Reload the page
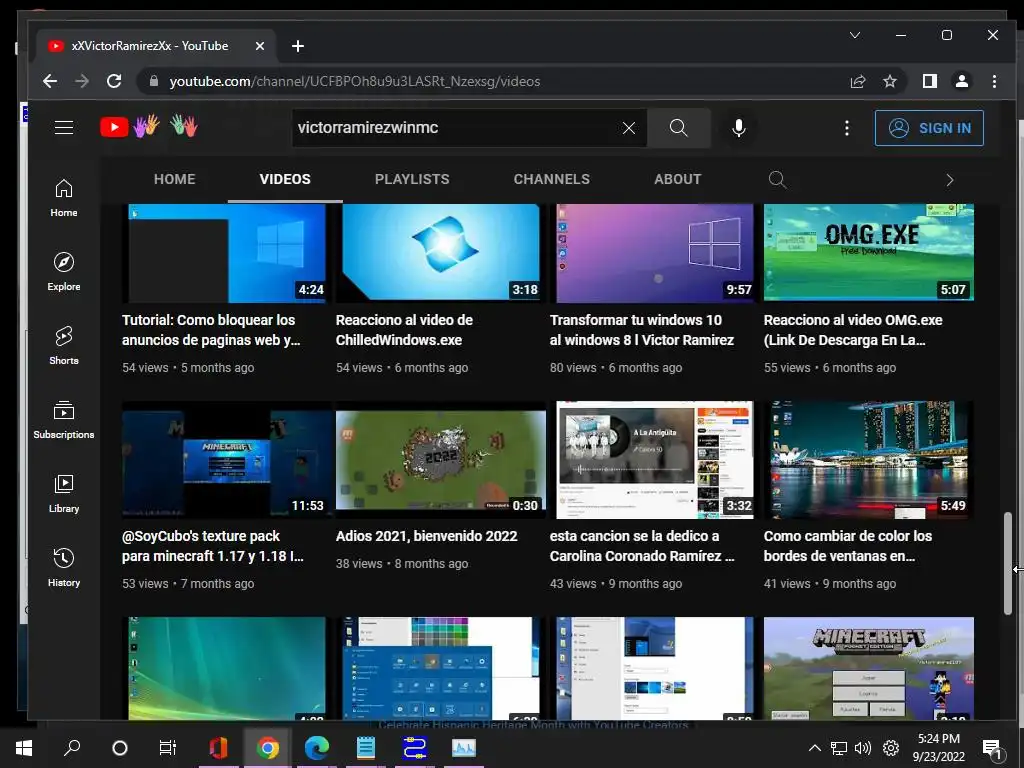This screenshot has height=768, width=1024. click(x=114, y=81)
